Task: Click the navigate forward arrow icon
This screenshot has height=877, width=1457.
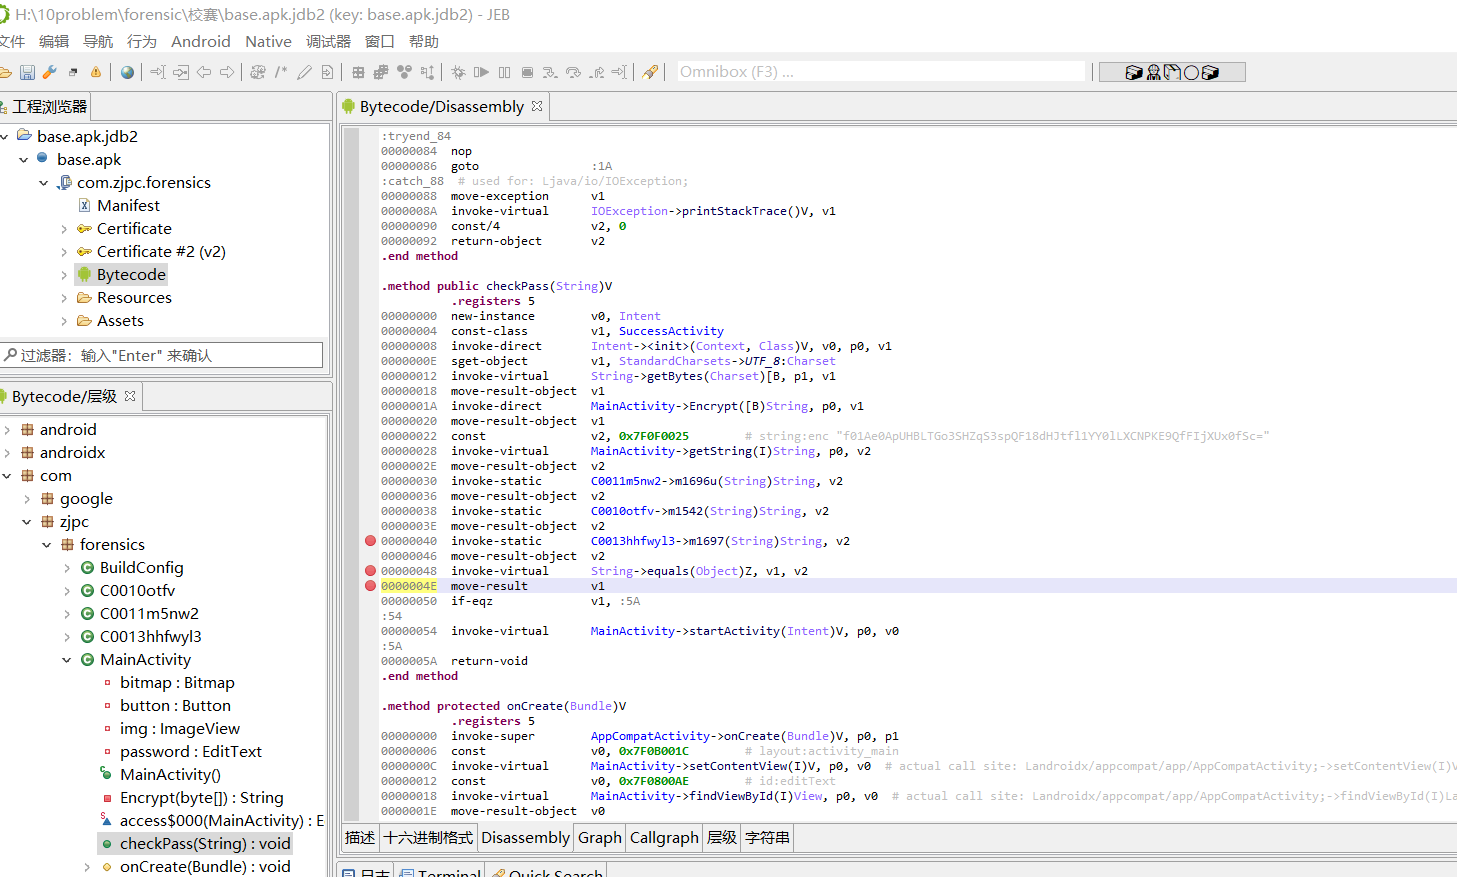Action: pos(227,72)
